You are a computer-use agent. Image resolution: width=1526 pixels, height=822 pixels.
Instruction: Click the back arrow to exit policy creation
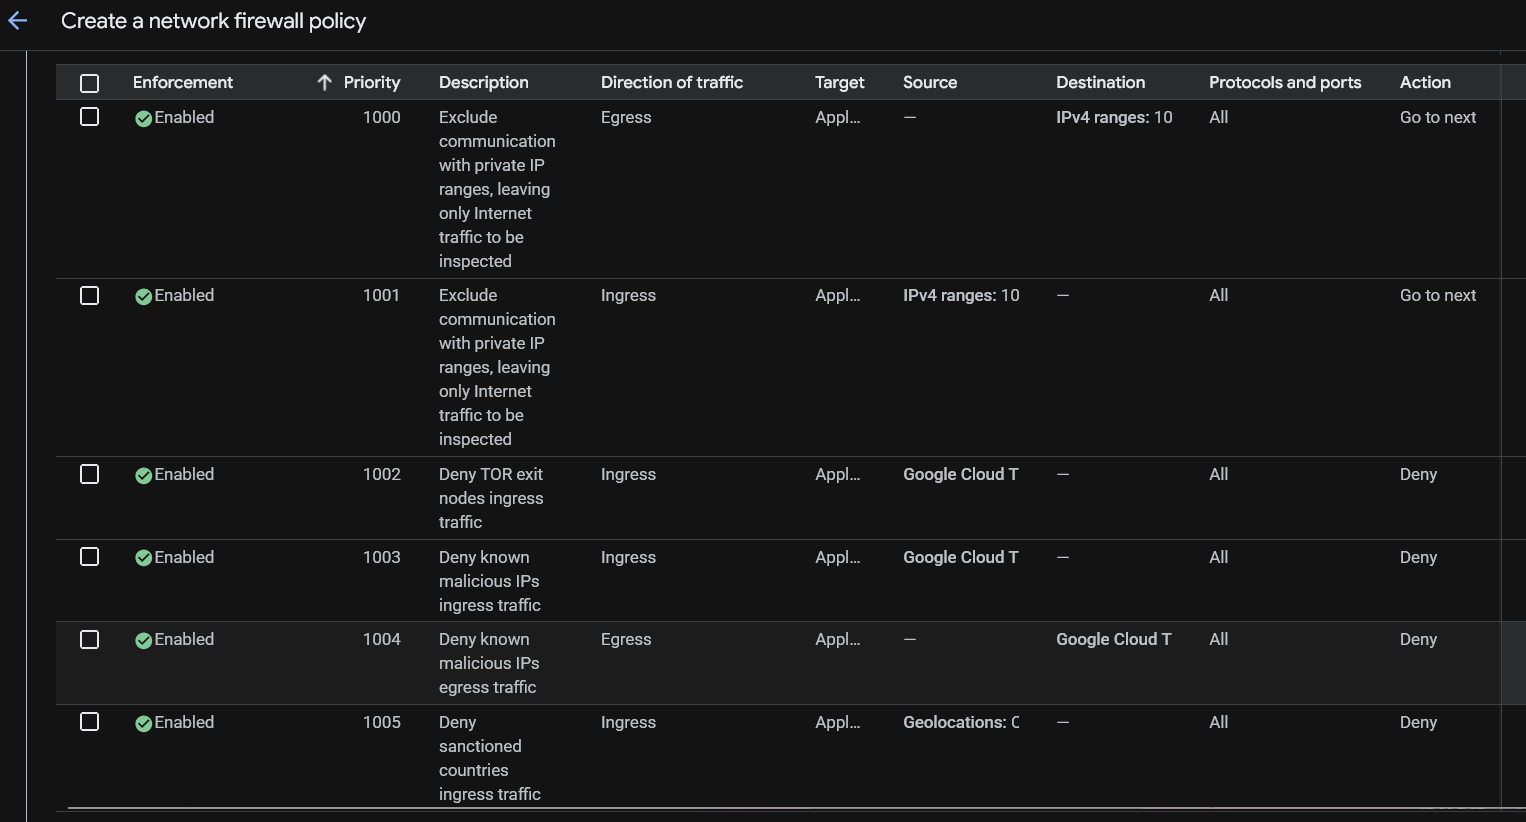[x=16, y=20]
